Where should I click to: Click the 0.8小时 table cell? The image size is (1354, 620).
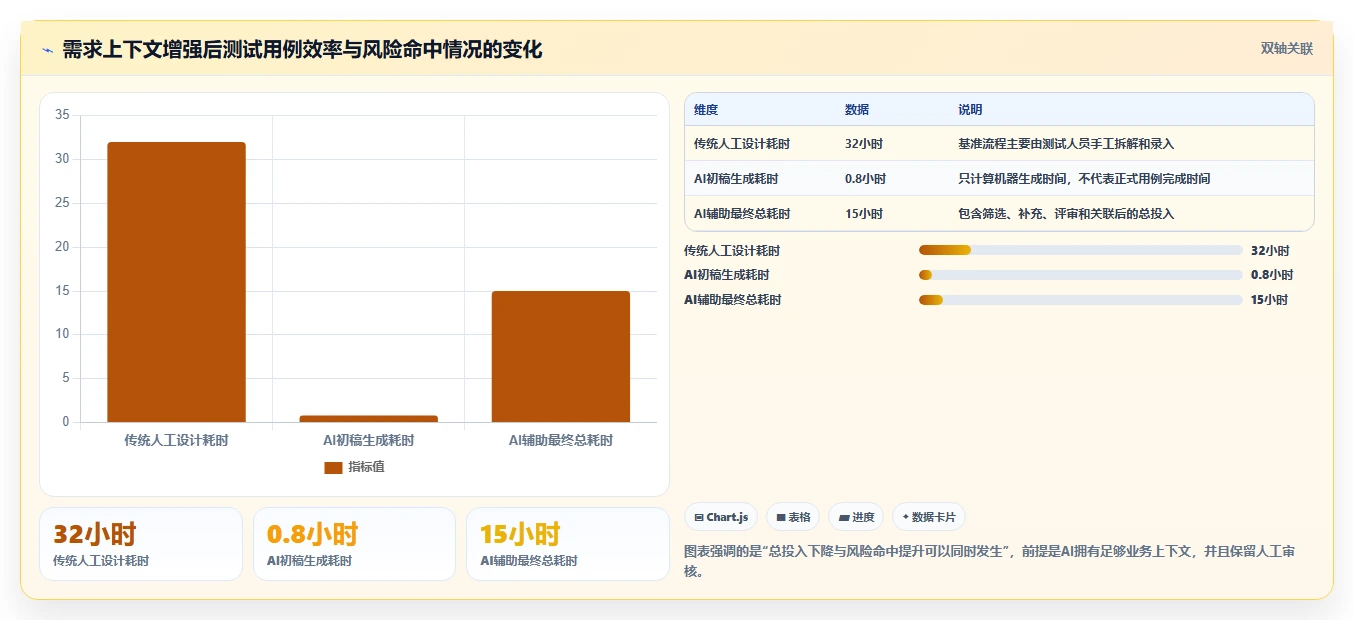point(866,179)
